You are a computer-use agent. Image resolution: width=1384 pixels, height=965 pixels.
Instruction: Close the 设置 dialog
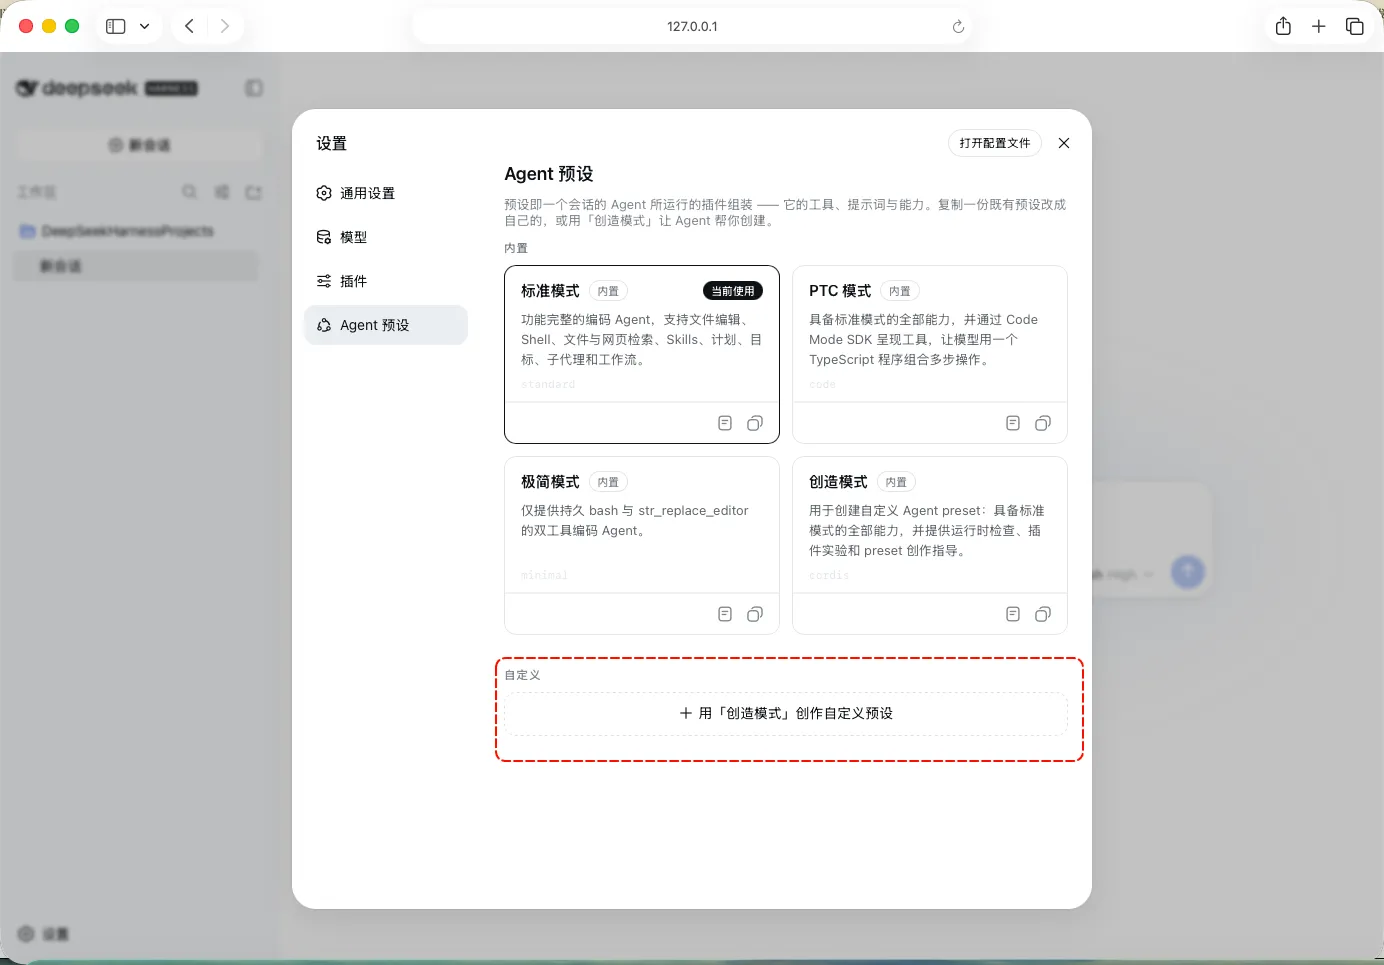[1064, 143]
